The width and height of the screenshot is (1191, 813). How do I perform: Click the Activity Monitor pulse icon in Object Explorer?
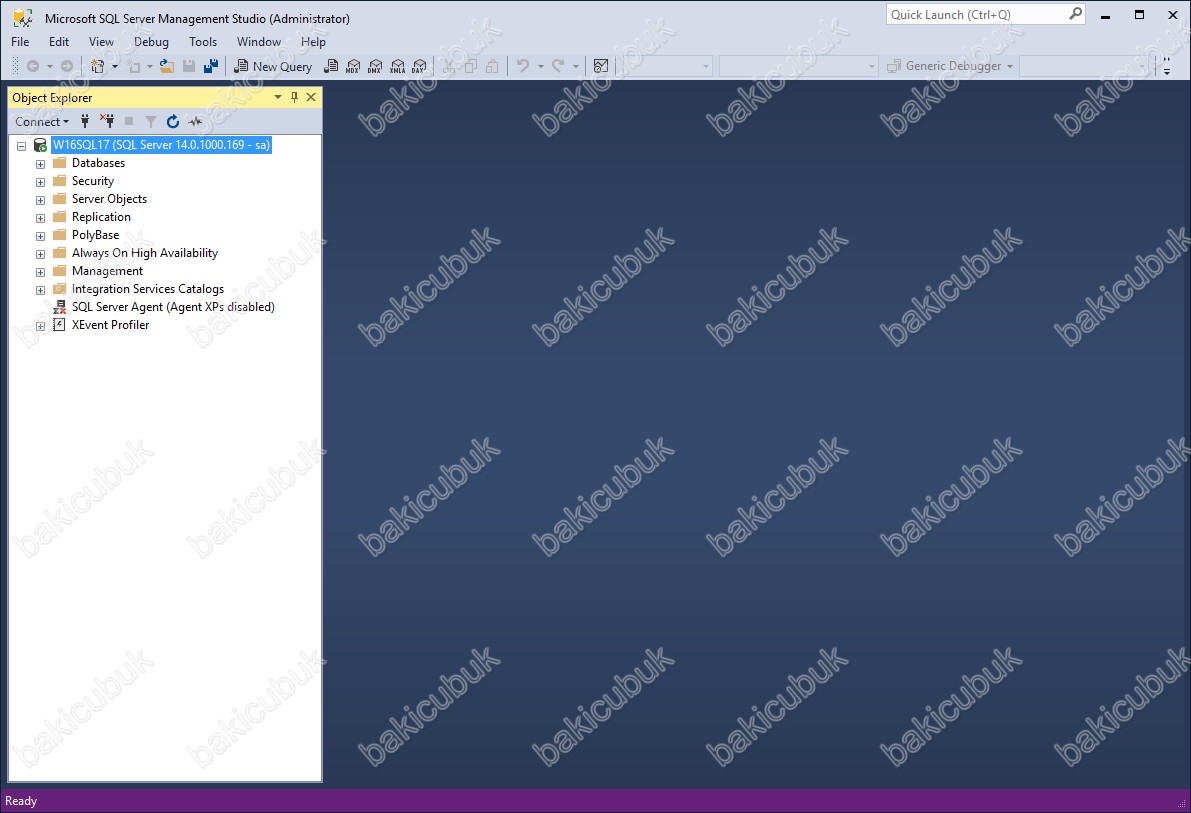[195, 122]
